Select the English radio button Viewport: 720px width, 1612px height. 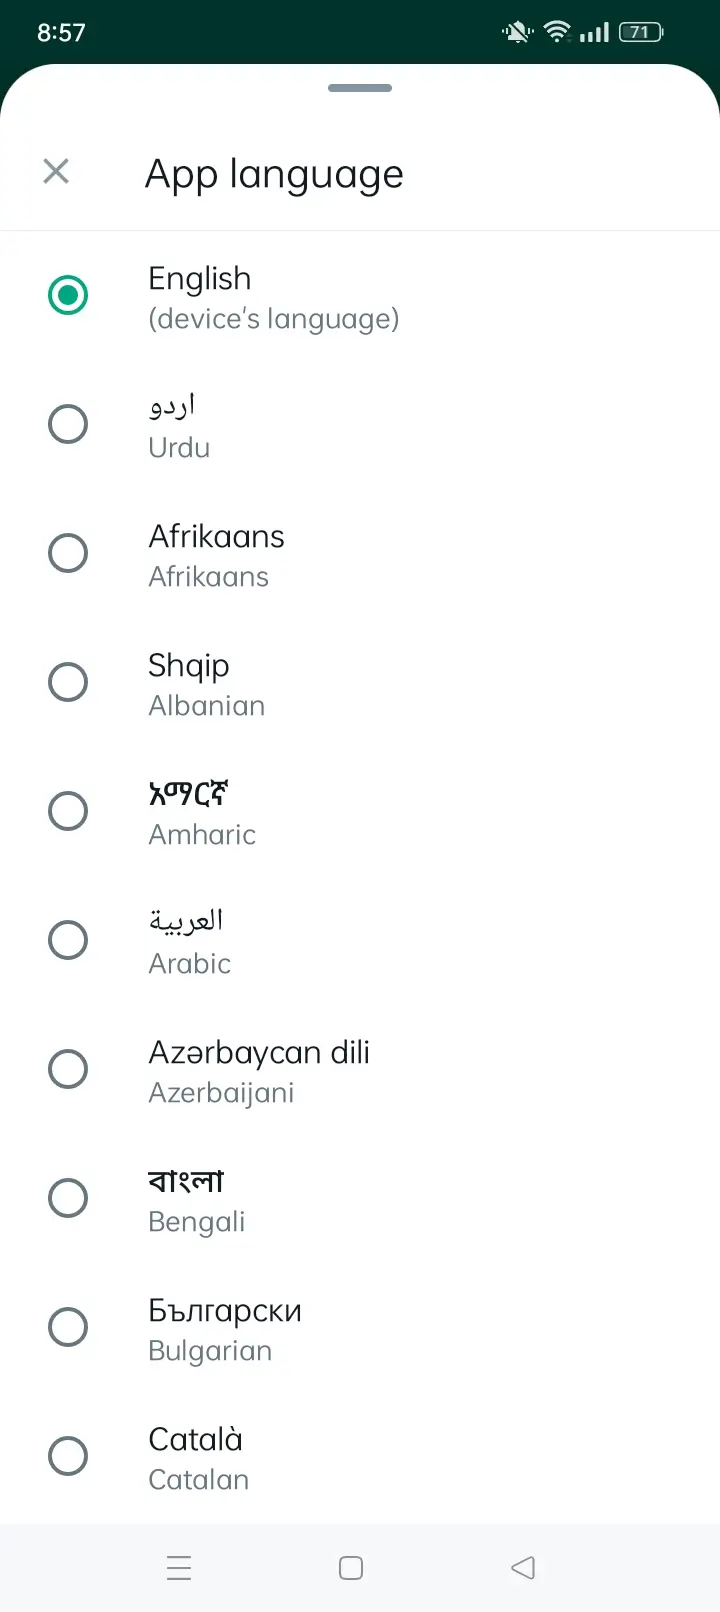point(68,295)
